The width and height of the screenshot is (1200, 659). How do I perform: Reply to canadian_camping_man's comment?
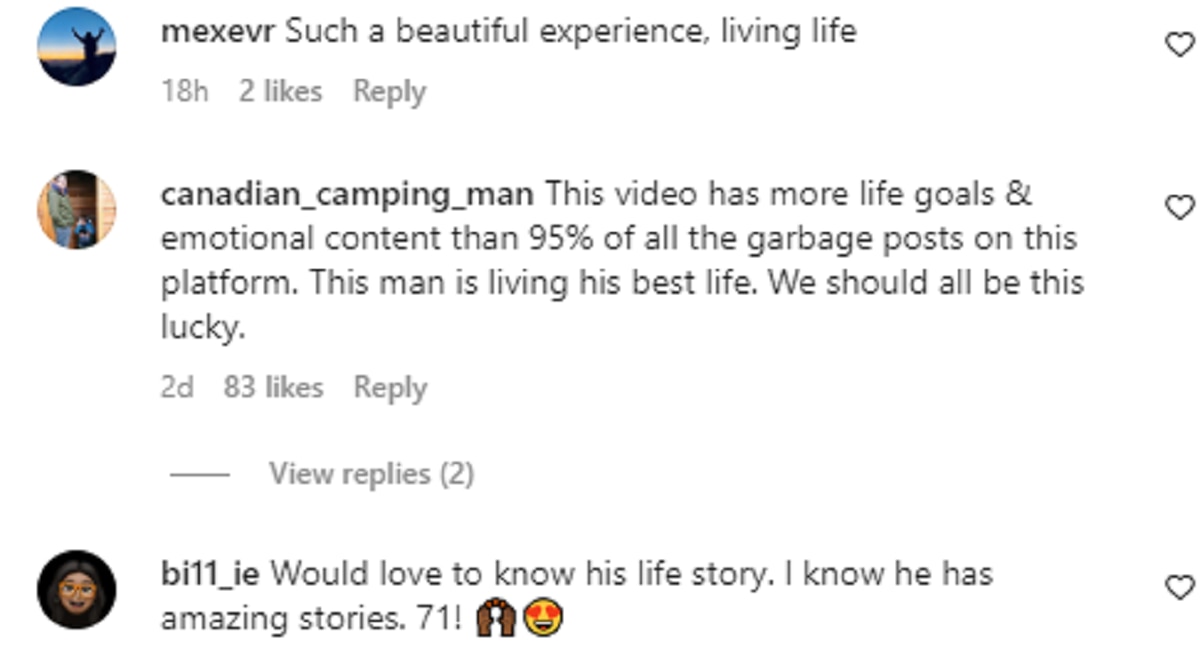click(x=389, y=387)
